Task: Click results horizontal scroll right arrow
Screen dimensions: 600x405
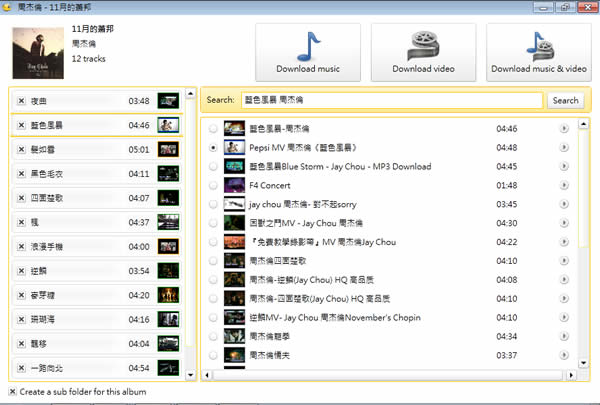Action: 571,375
